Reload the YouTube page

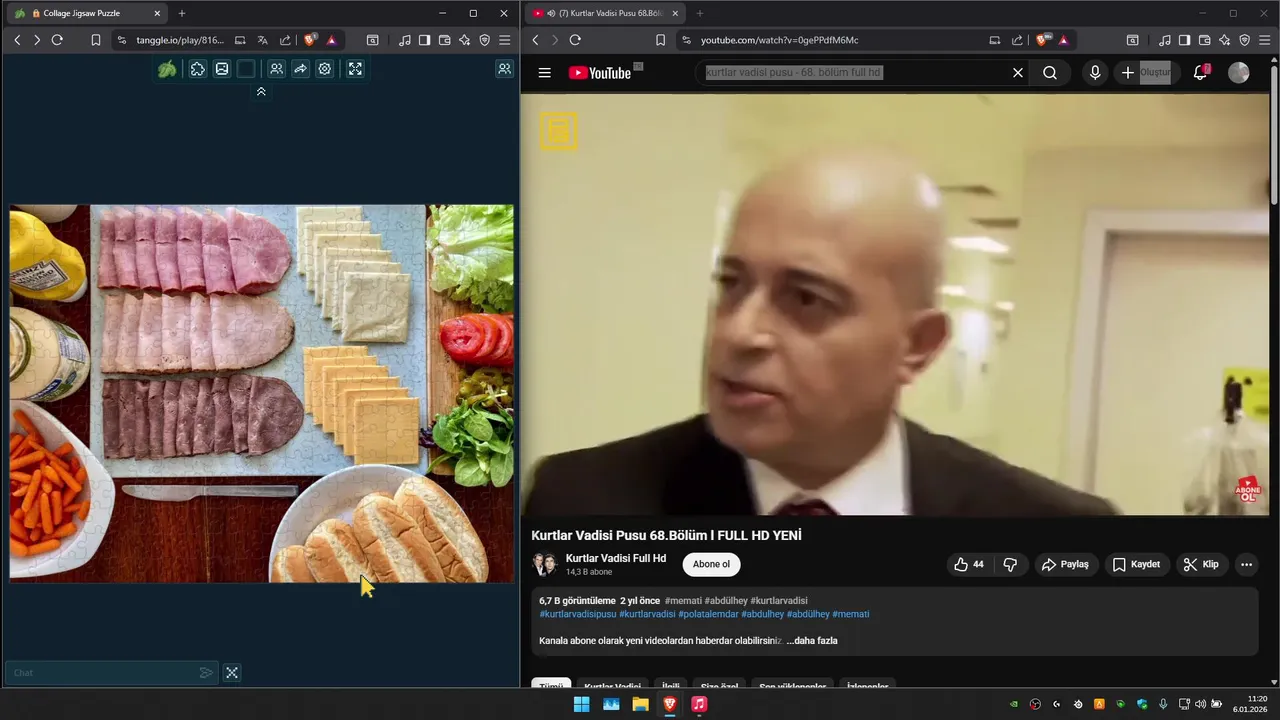point(575,40)
